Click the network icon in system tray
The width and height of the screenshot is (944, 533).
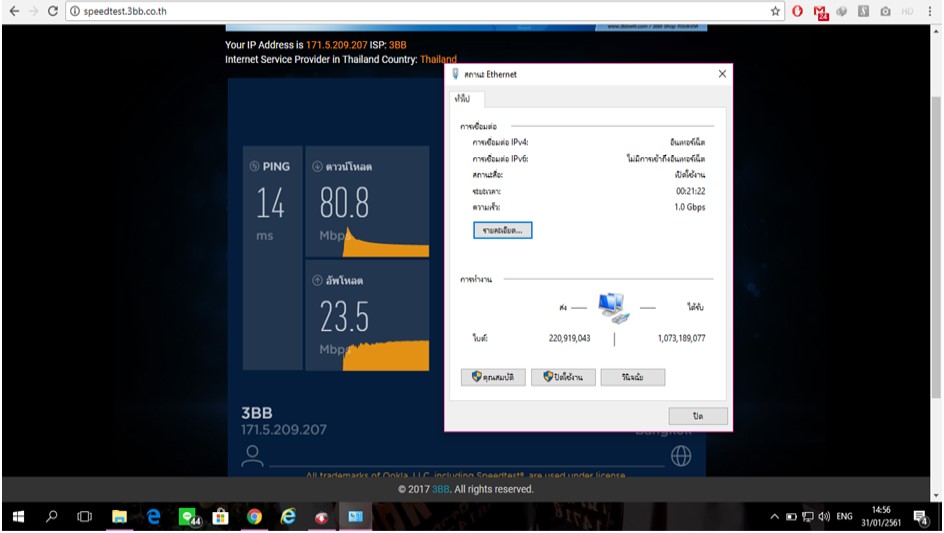point(808,517)
